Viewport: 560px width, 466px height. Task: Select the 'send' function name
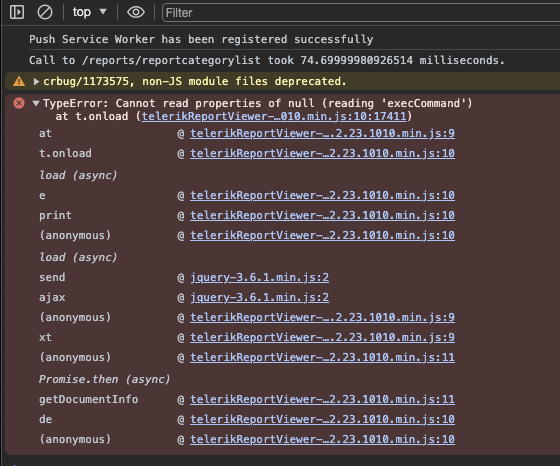52,277
